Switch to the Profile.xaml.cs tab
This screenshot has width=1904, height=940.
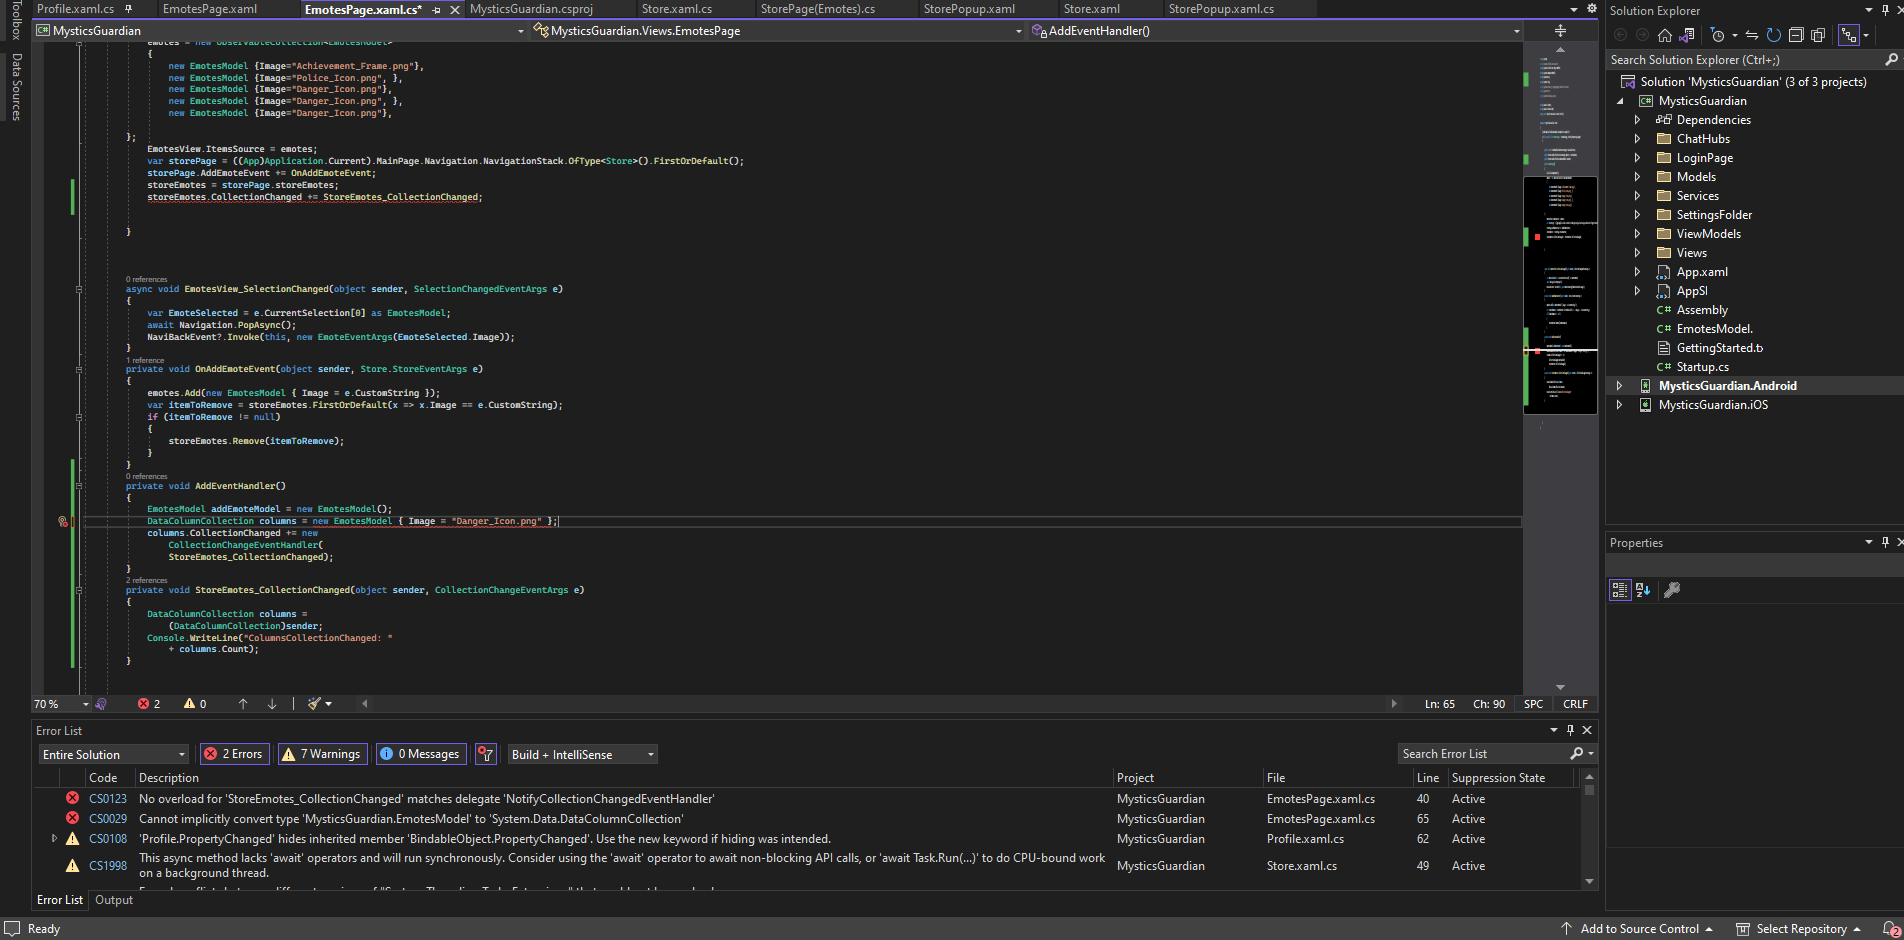pyautogui.click(x=76, y=9)
